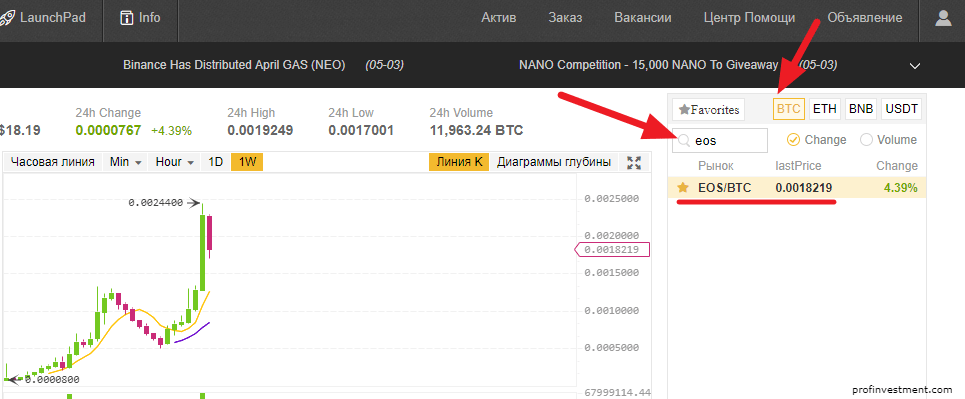965x399 pixels.
Task: Click the 24h Change value 0.0000767
Action: point(108,131)
